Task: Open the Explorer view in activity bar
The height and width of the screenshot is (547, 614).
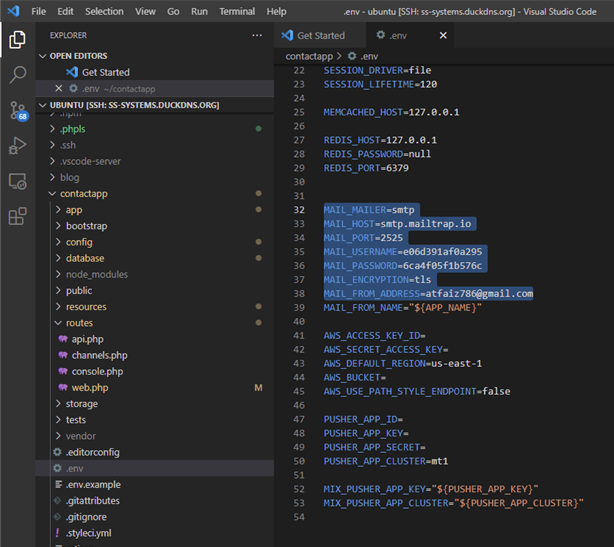Action: (x=17, y=40)
